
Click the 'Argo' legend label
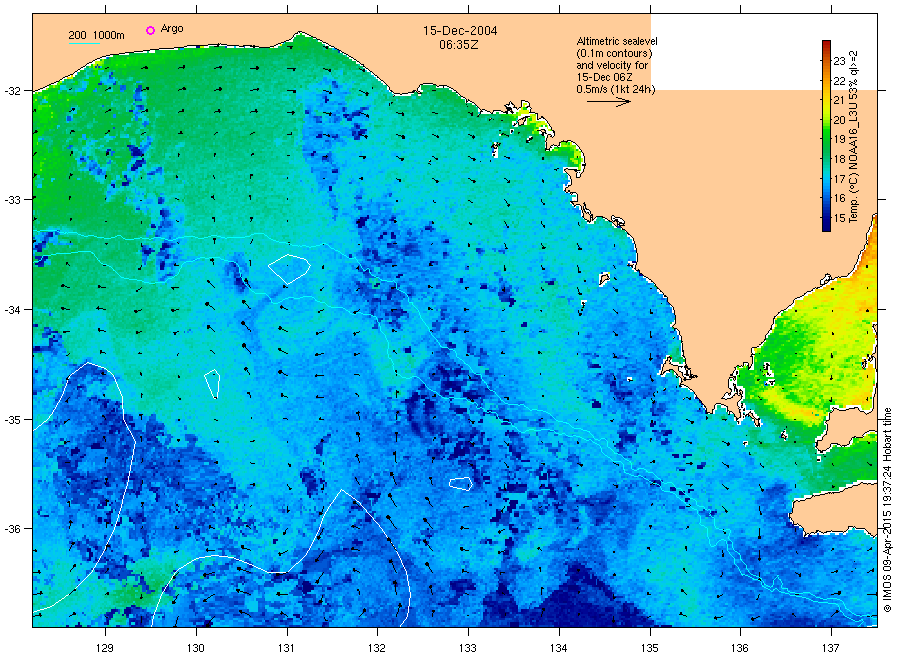pos(172,29)
